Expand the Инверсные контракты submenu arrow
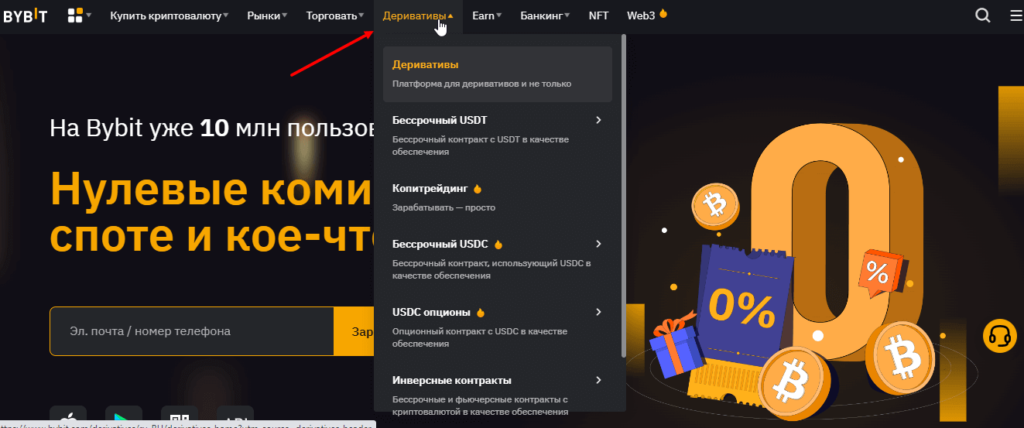Viewport: 1024px width, 428px height. [598, 380]
